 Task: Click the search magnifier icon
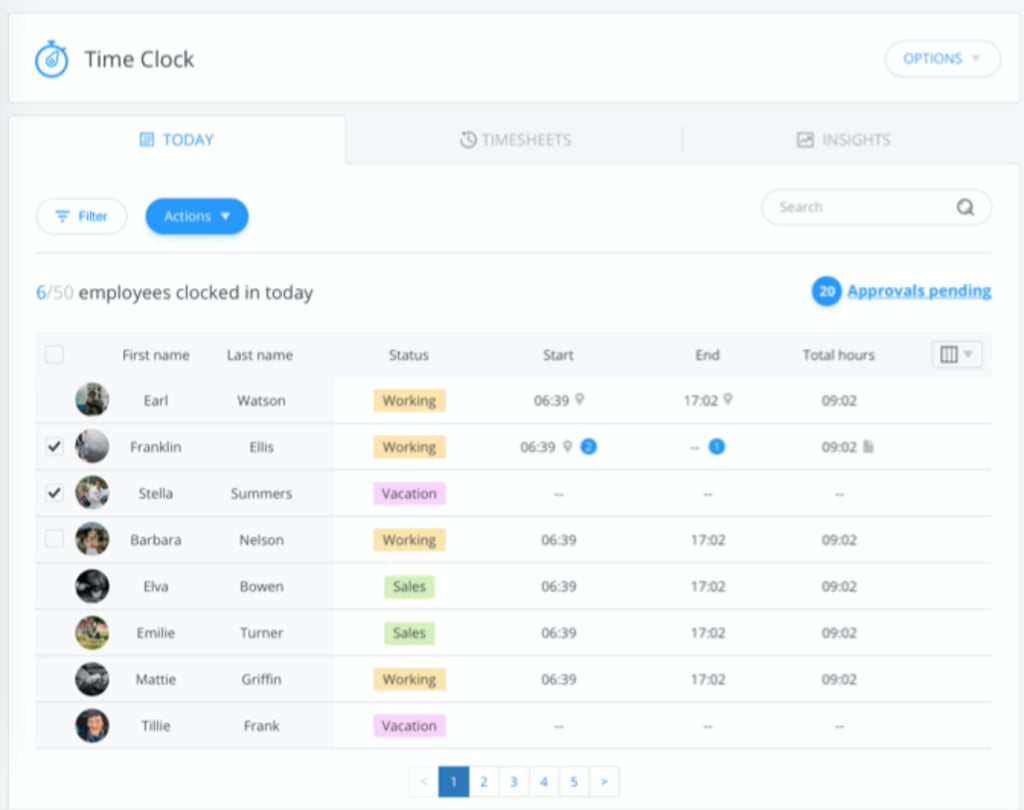[x=965, y=208]
